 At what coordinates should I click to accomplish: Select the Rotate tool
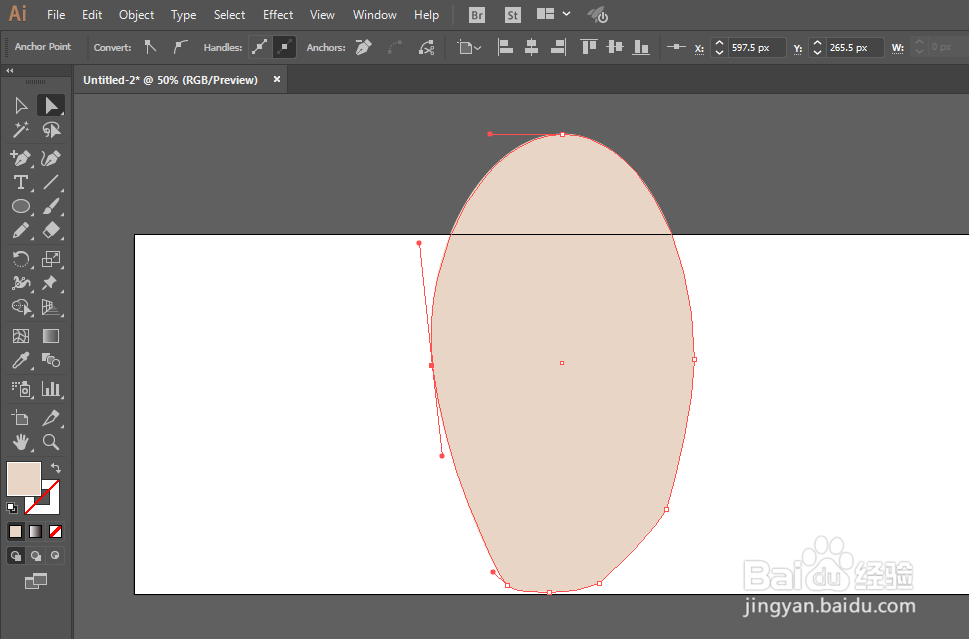21,258
